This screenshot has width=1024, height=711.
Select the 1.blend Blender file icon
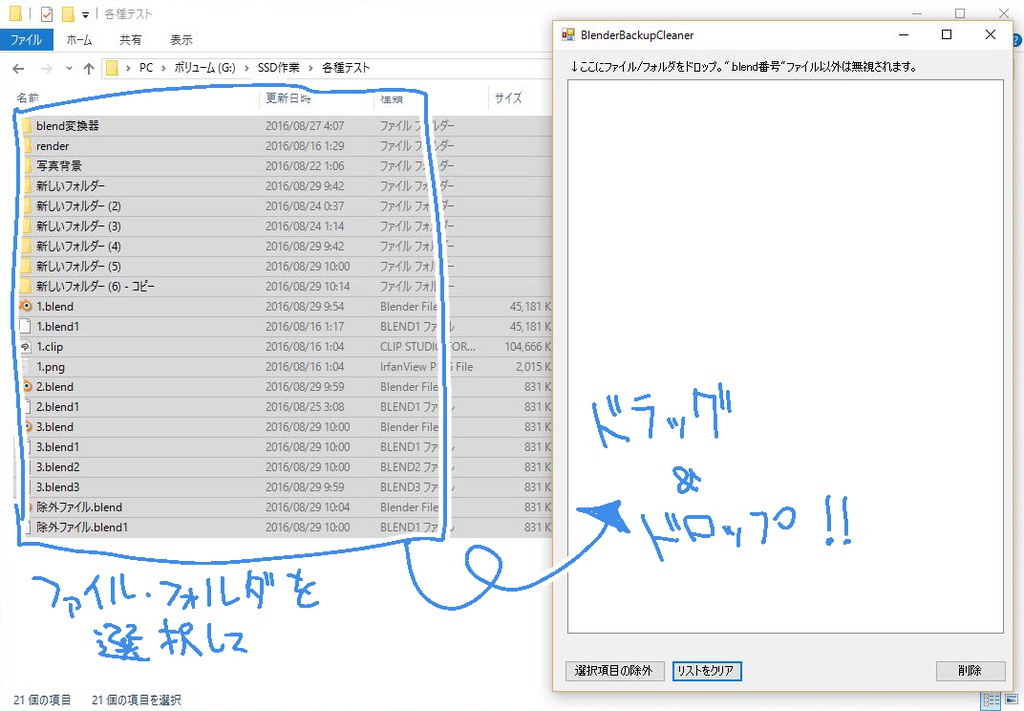click(26, 306)
